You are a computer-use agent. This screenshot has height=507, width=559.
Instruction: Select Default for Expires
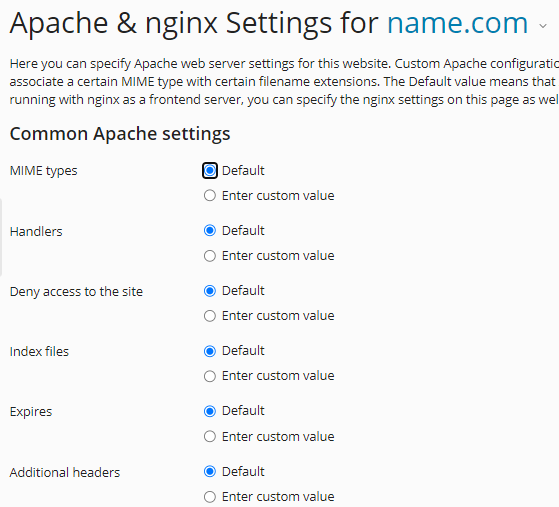[210, 411]
